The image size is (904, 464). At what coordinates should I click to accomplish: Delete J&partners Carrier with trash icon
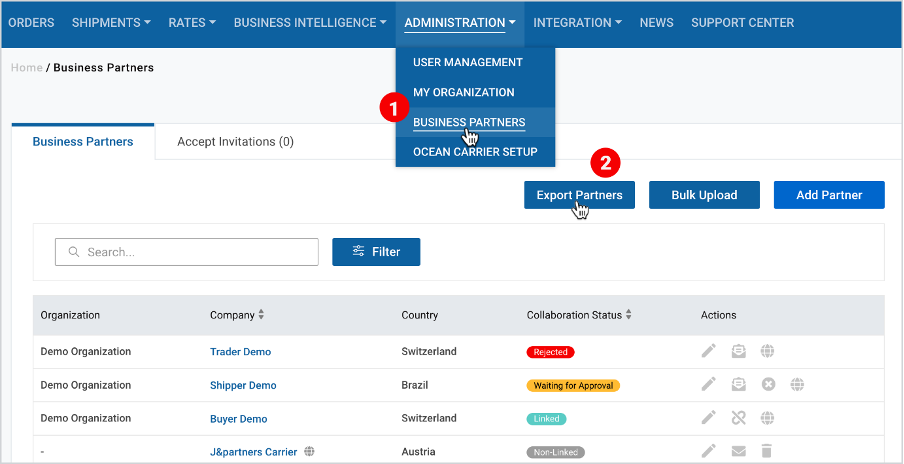(766, 451)
